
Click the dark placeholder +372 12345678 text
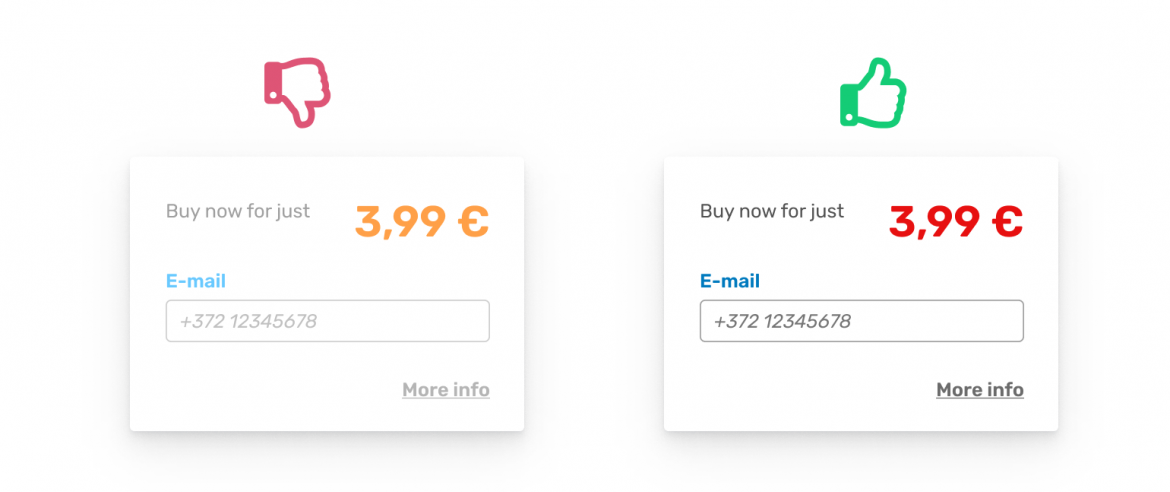pyautogui.click(x=782, y=322)
